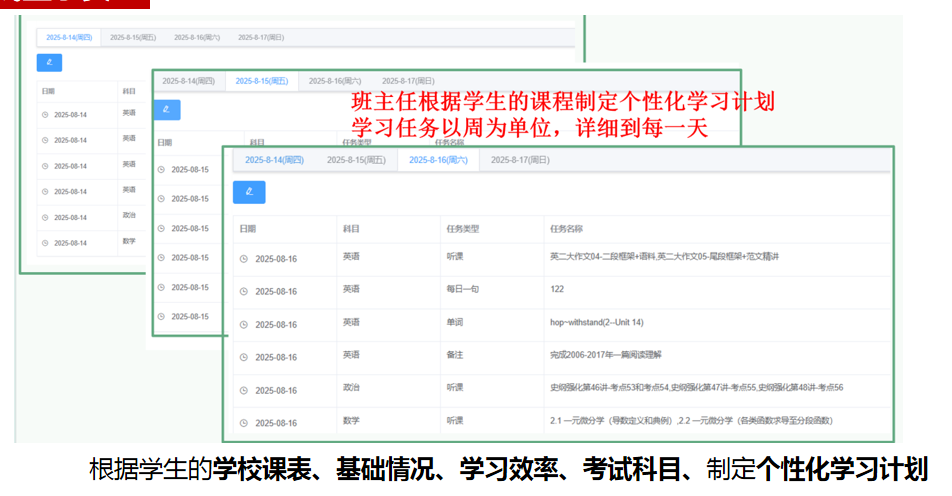Image resolution: width=952 pixels, height=496 pixels.
Task: Click clock icon in the 每日一句 row
Action: (x=243, y=291)
